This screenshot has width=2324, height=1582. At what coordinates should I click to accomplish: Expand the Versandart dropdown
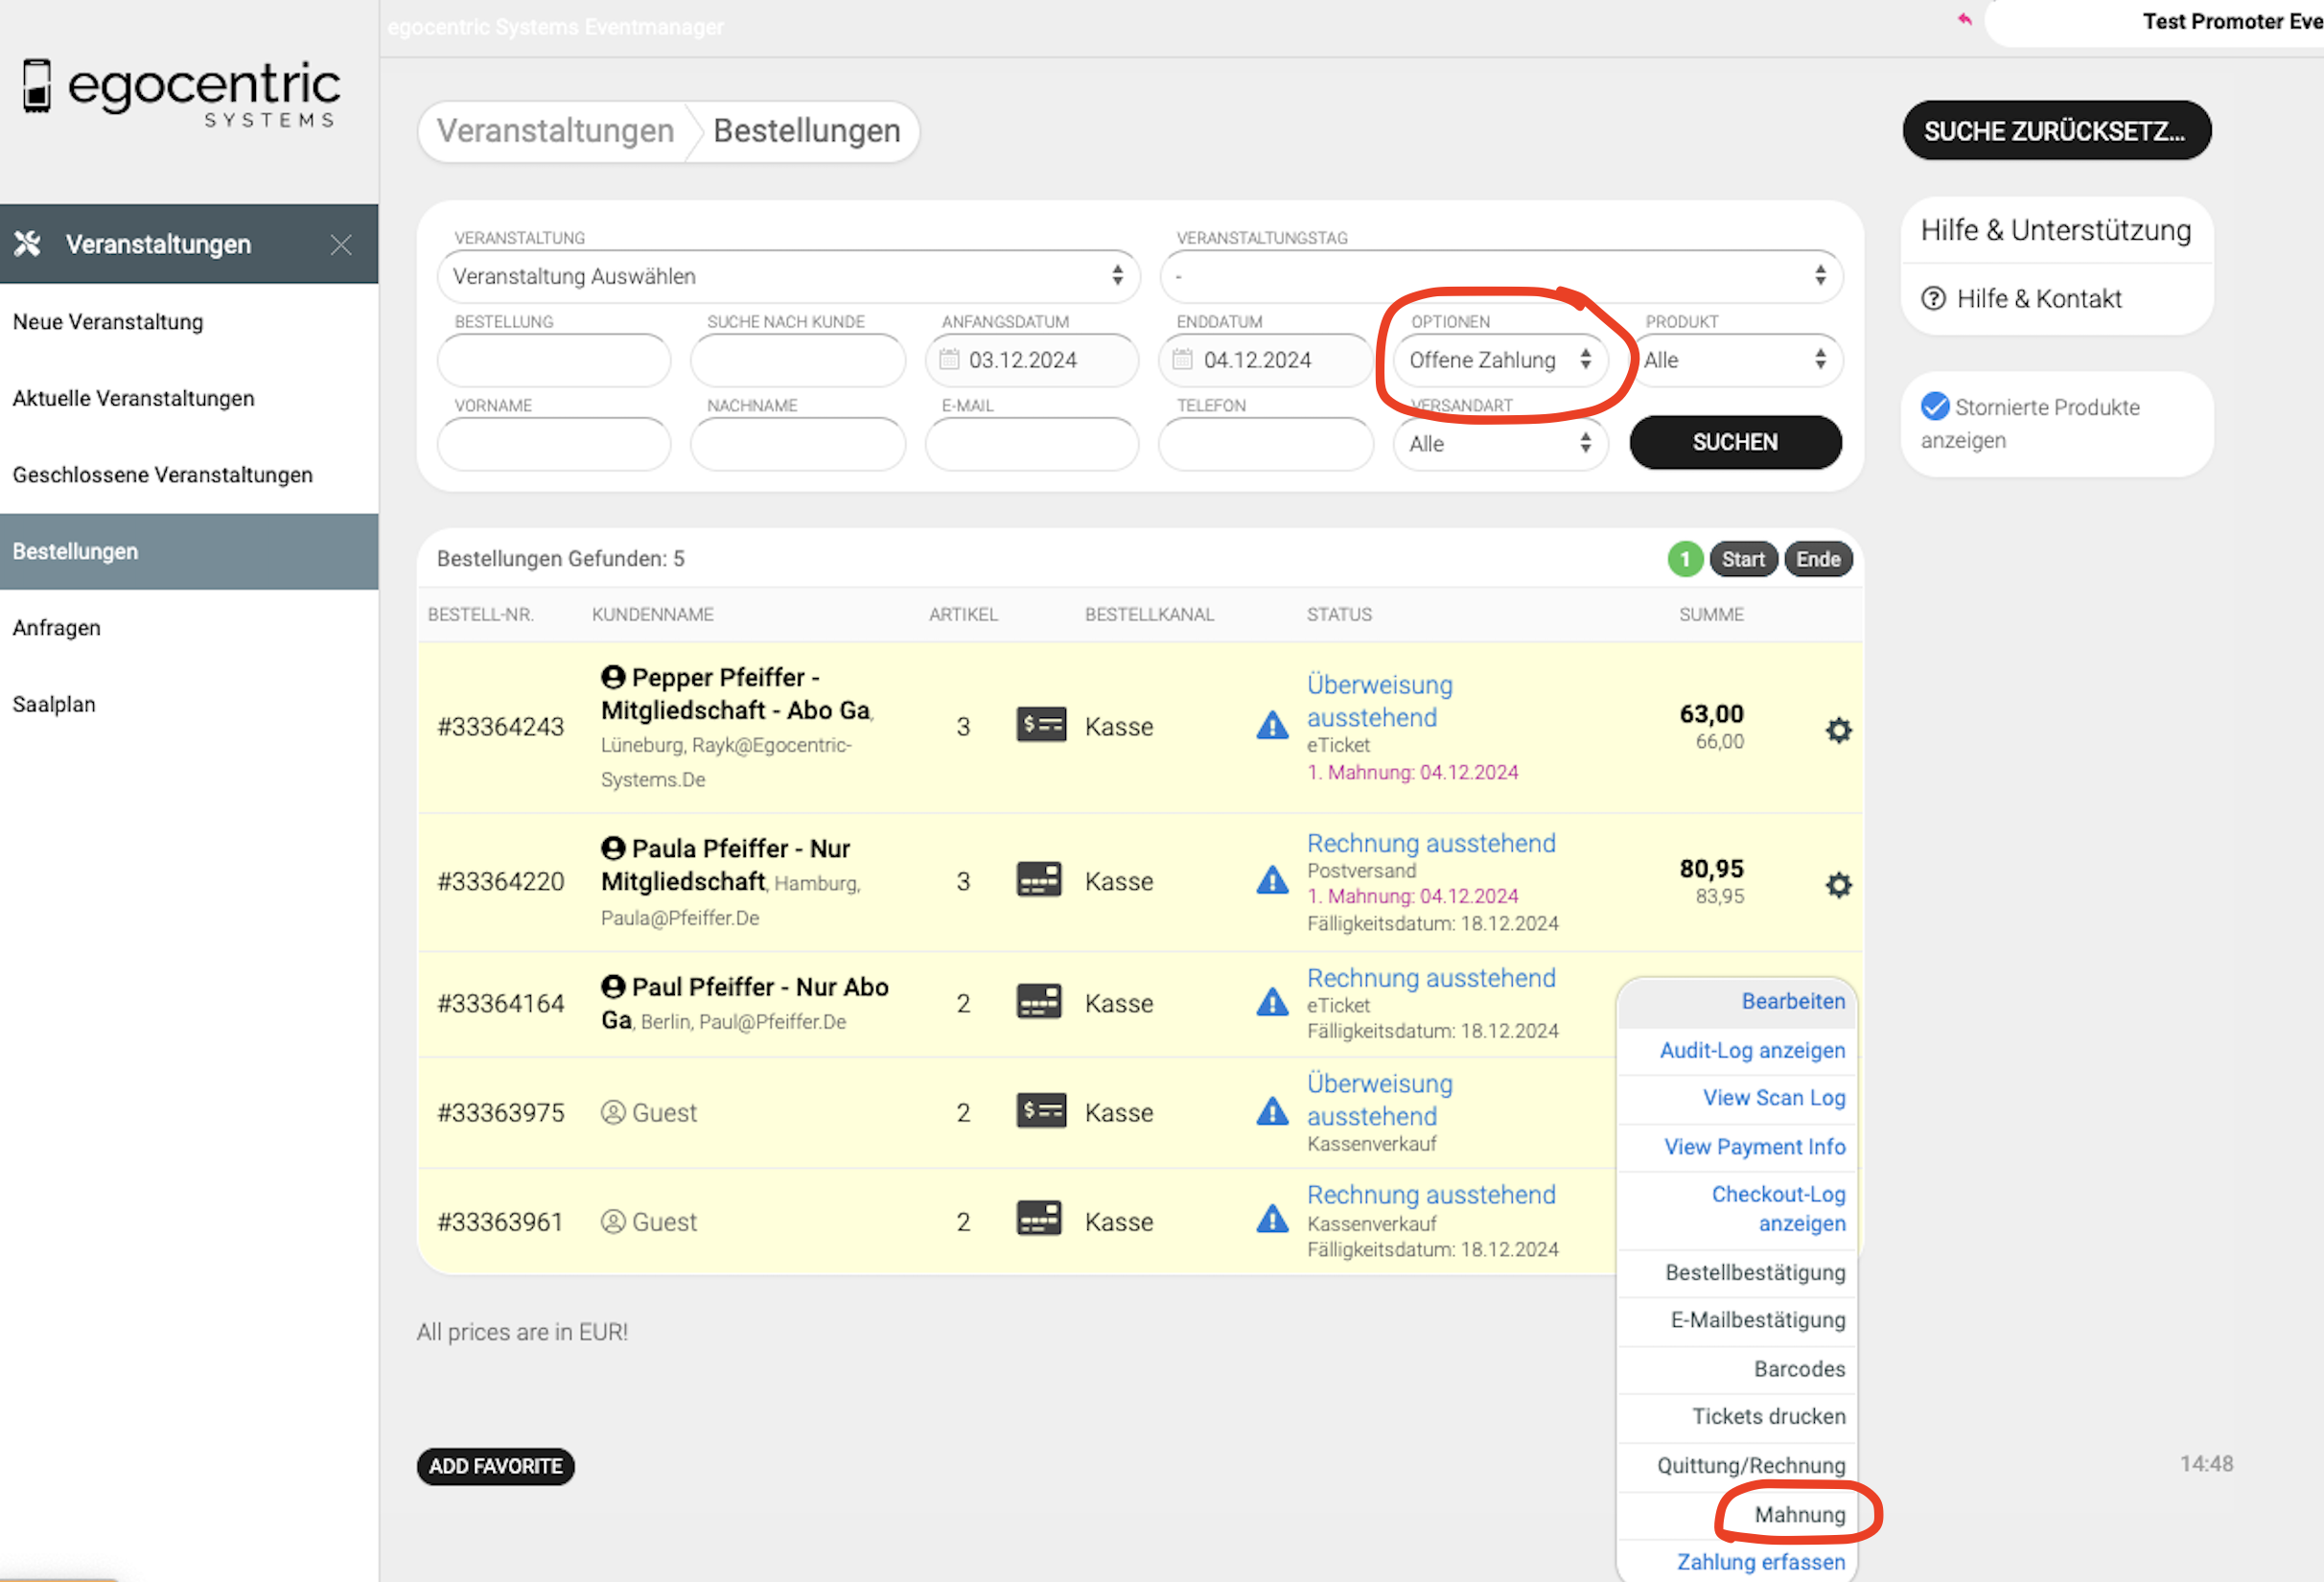(x=1499, y=444)
